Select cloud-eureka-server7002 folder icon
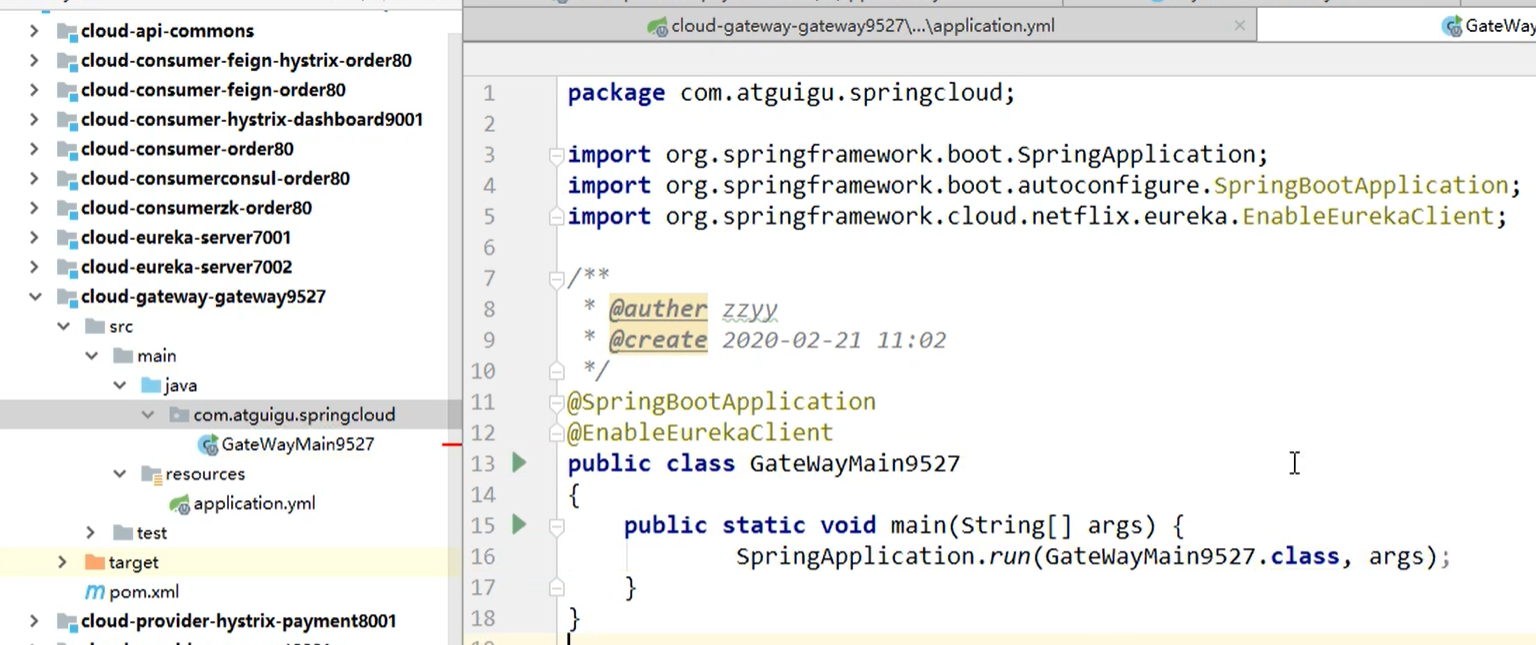Image resolution: width=1536 pixels, height=645 pixels. 66,267
